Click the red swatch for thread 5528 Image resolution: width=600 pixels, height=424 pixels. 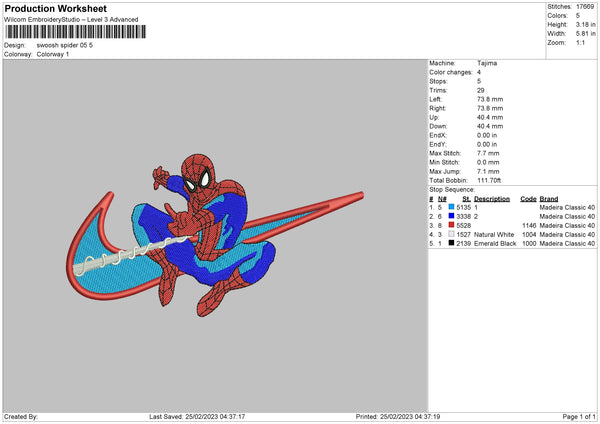click(x=452, y=225)
